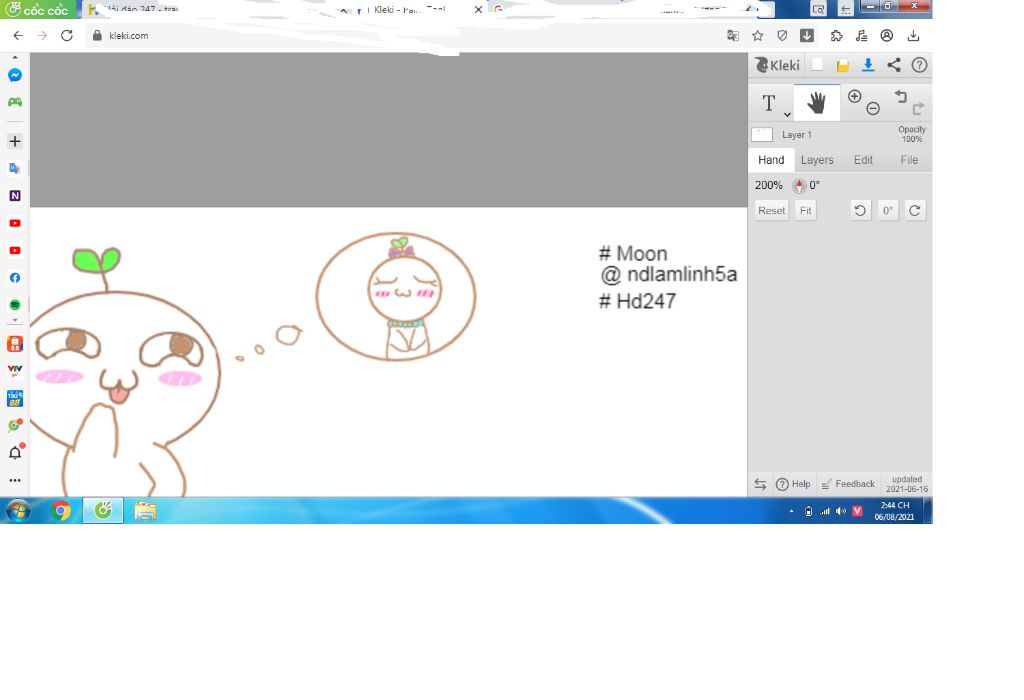Open the Feedback link
1024x700 pixels.
click(848, 484)
